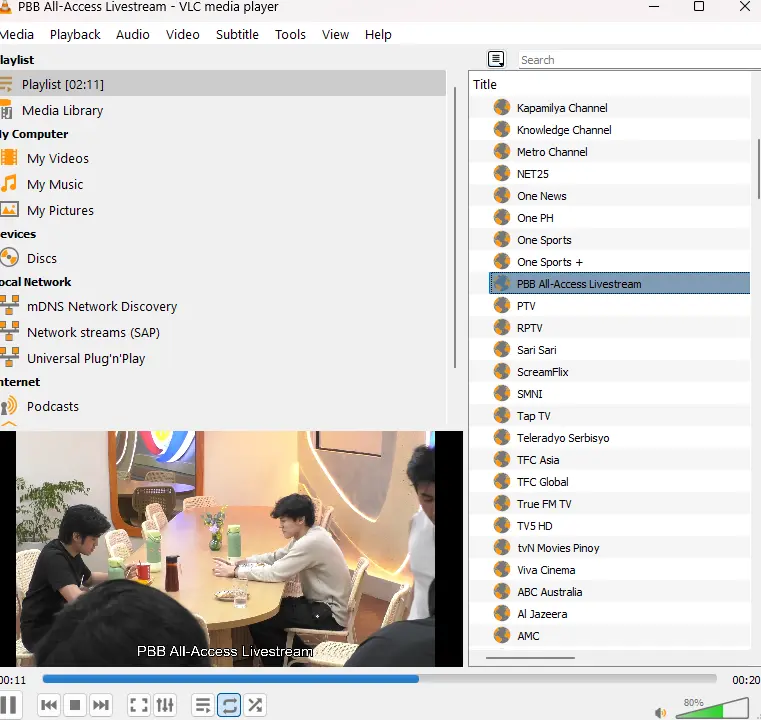
Task: Select Sari Sari in playlist
Action: (620, 349)
